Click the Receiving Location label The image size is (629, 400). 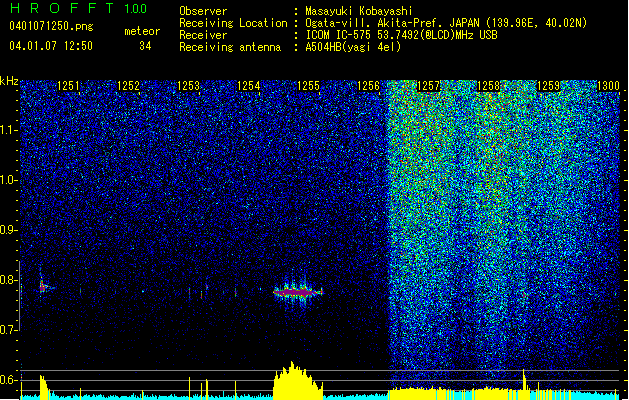233,23
